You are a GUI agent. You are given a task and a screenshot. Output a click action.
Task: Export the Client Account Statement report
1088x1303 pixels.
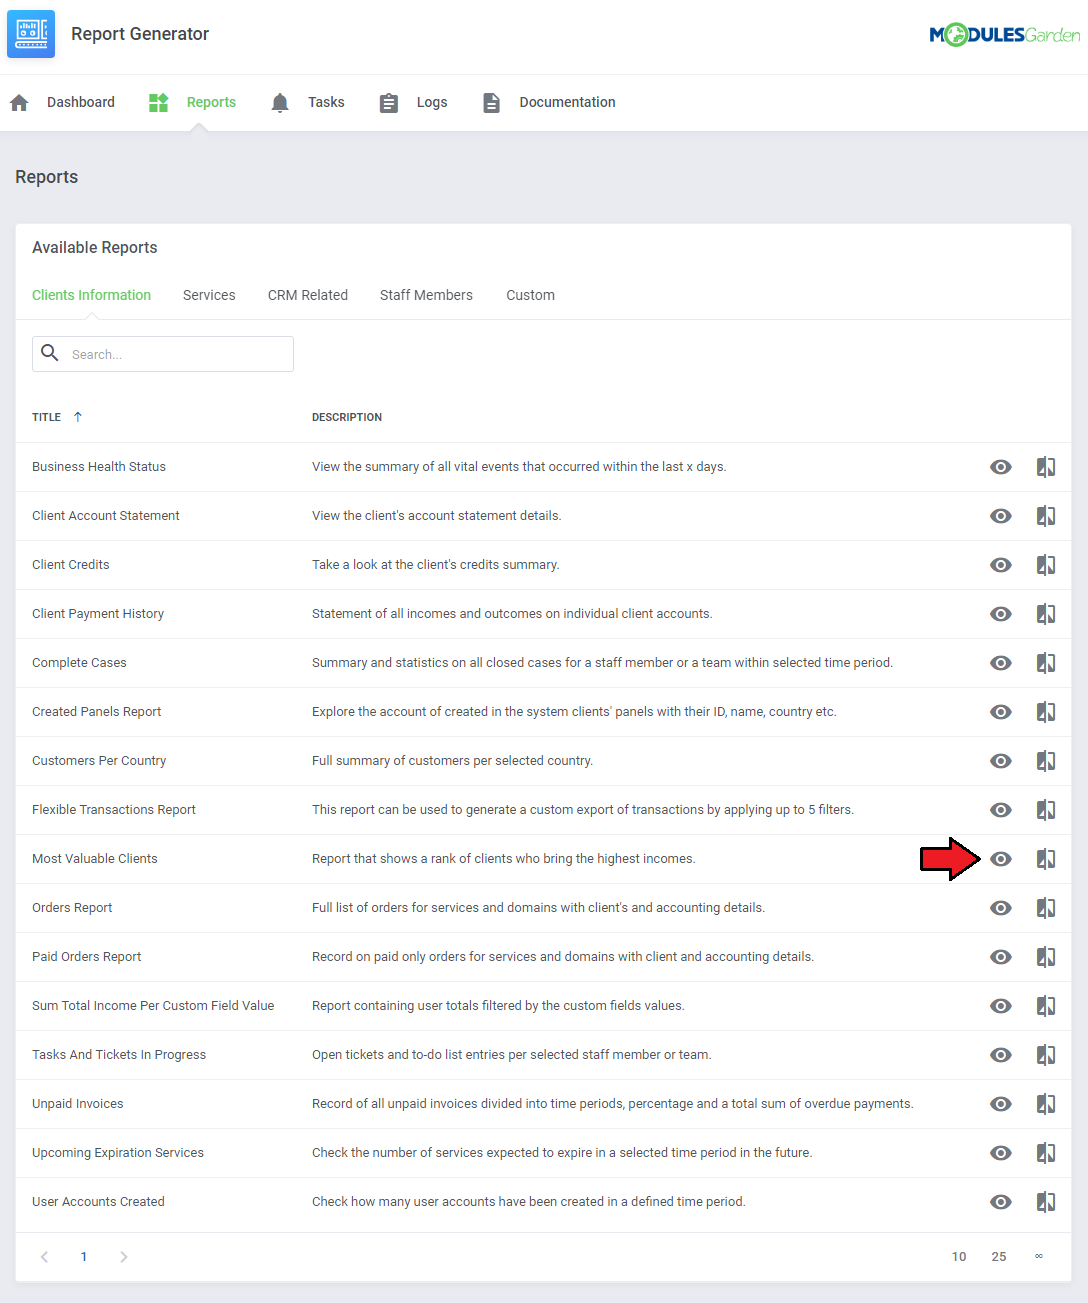[x=1046, y=516]
